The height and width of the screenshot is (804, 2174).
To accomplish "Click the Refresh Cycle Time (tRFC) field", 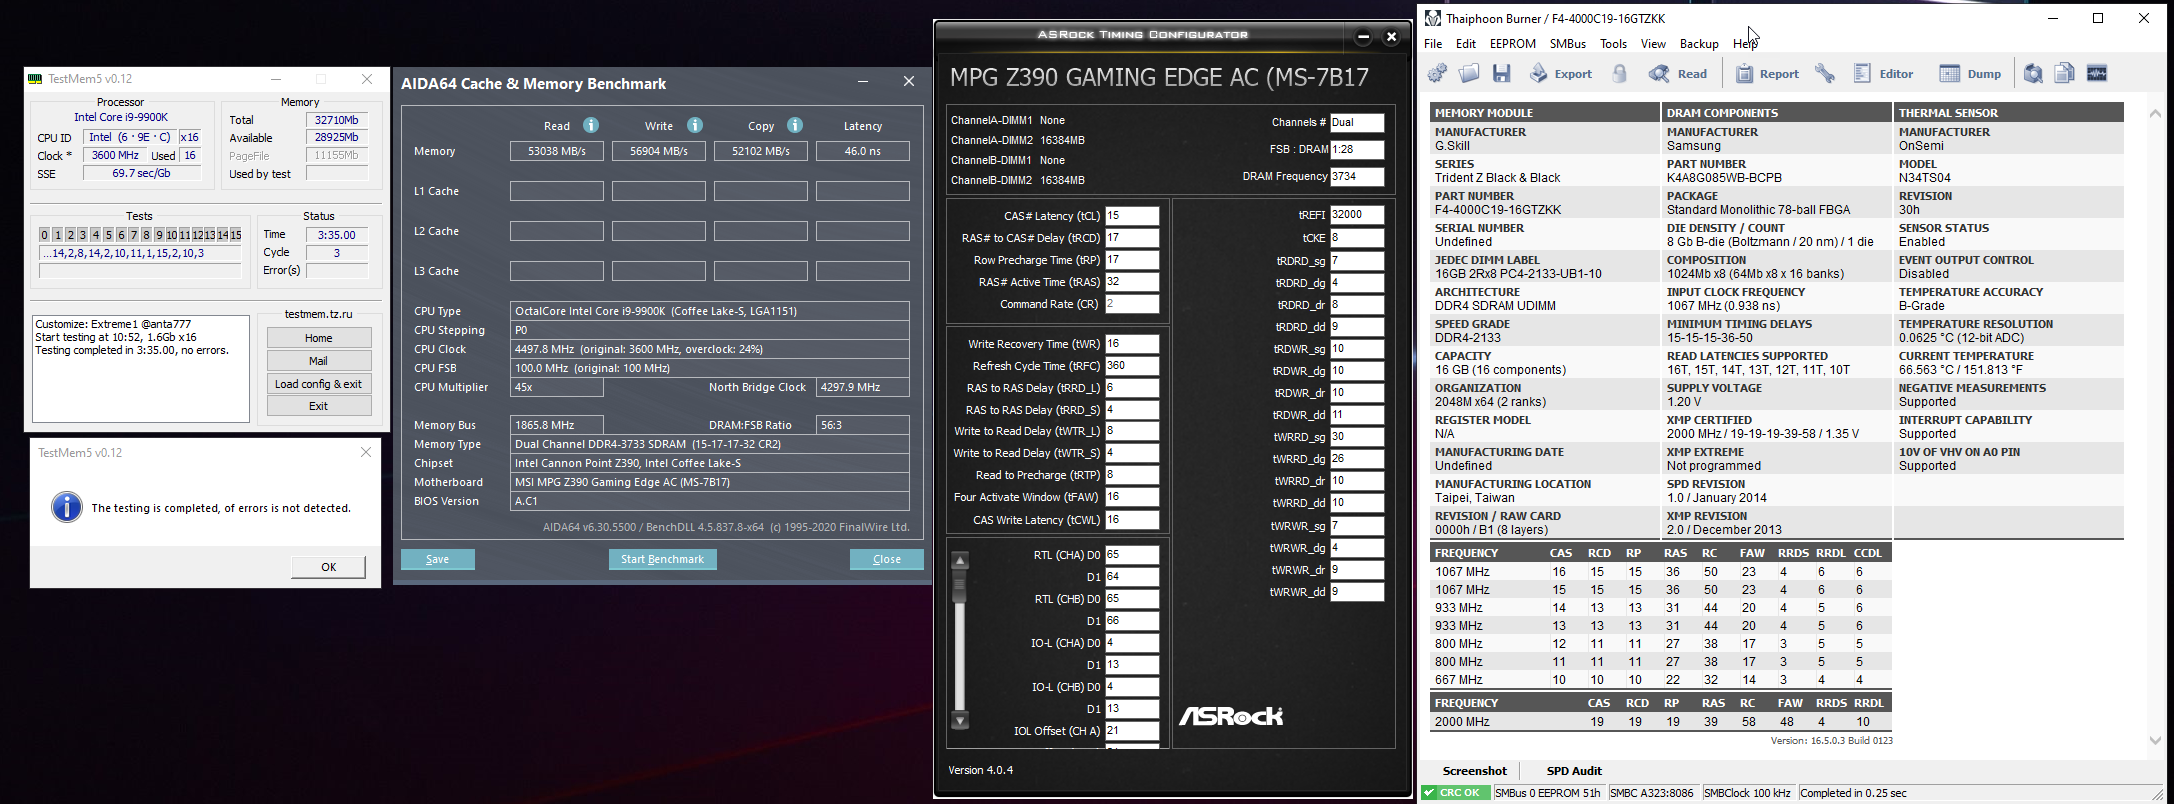I will click(1132, 366).
